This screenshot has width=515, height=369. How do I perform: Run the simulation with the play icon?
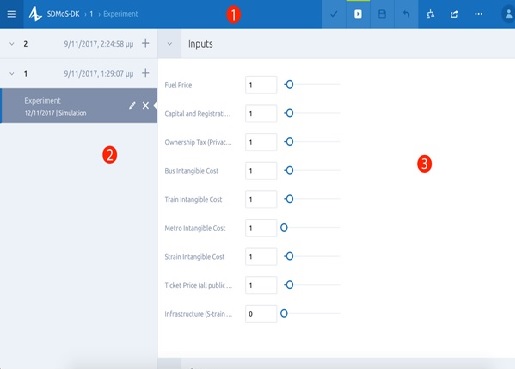coord(358,14)
